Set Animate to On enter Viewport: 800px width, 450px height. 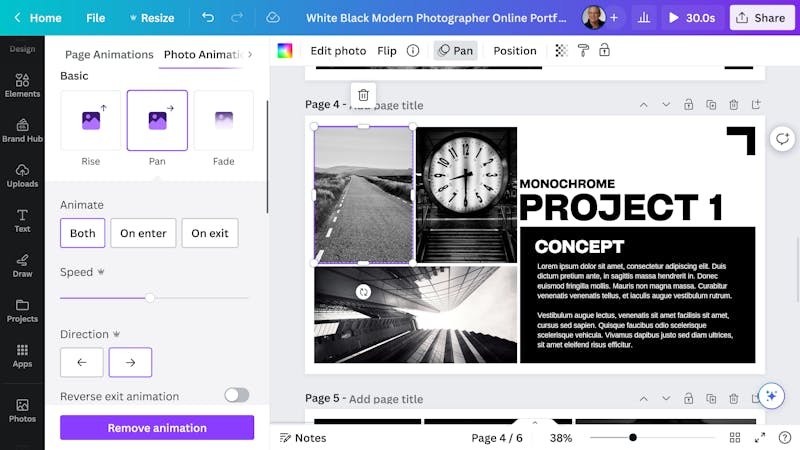tap(143, 233)
